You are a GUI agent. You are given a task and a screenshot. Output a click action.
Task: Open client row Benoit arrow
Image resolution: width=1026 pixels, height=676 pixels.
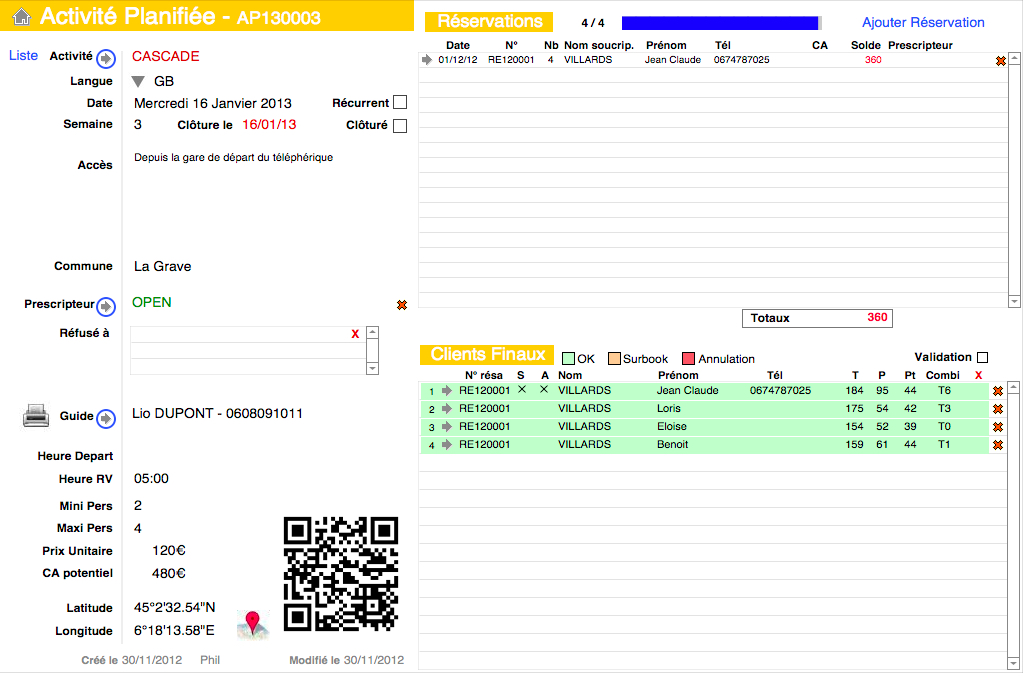(447, 445)
